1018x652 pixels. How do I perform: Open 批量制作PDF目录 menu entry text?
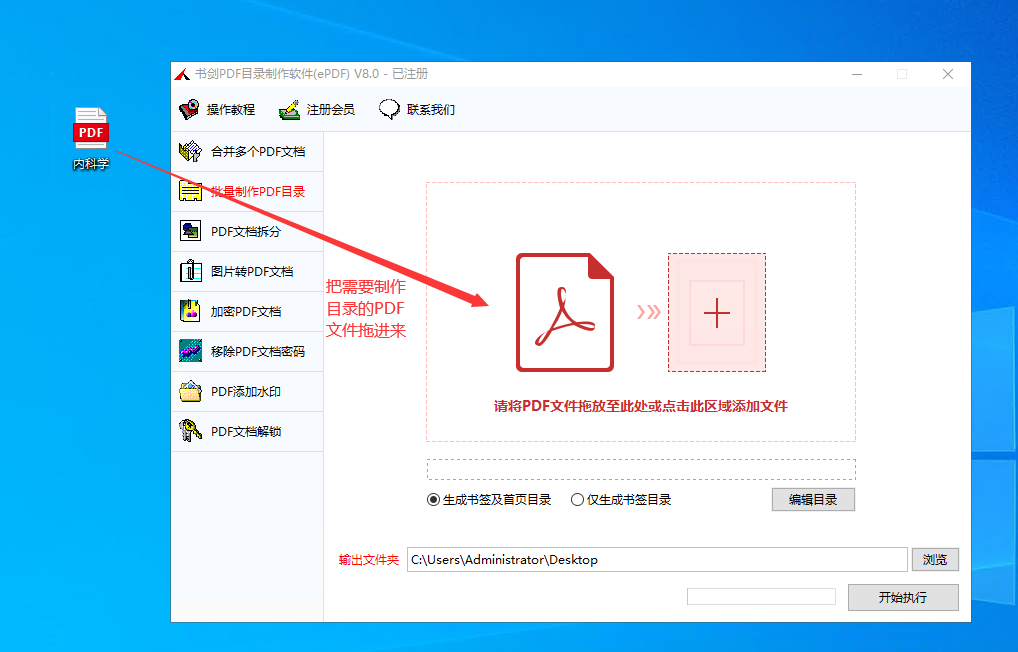(x=258, y=192)
